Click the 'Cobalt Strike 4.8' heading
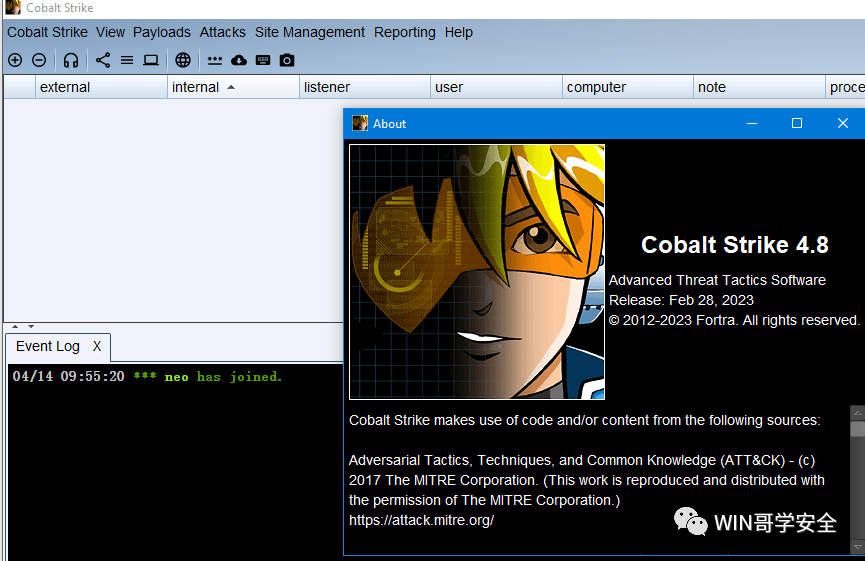The image size is (865, 561). [x=735, y=245]
